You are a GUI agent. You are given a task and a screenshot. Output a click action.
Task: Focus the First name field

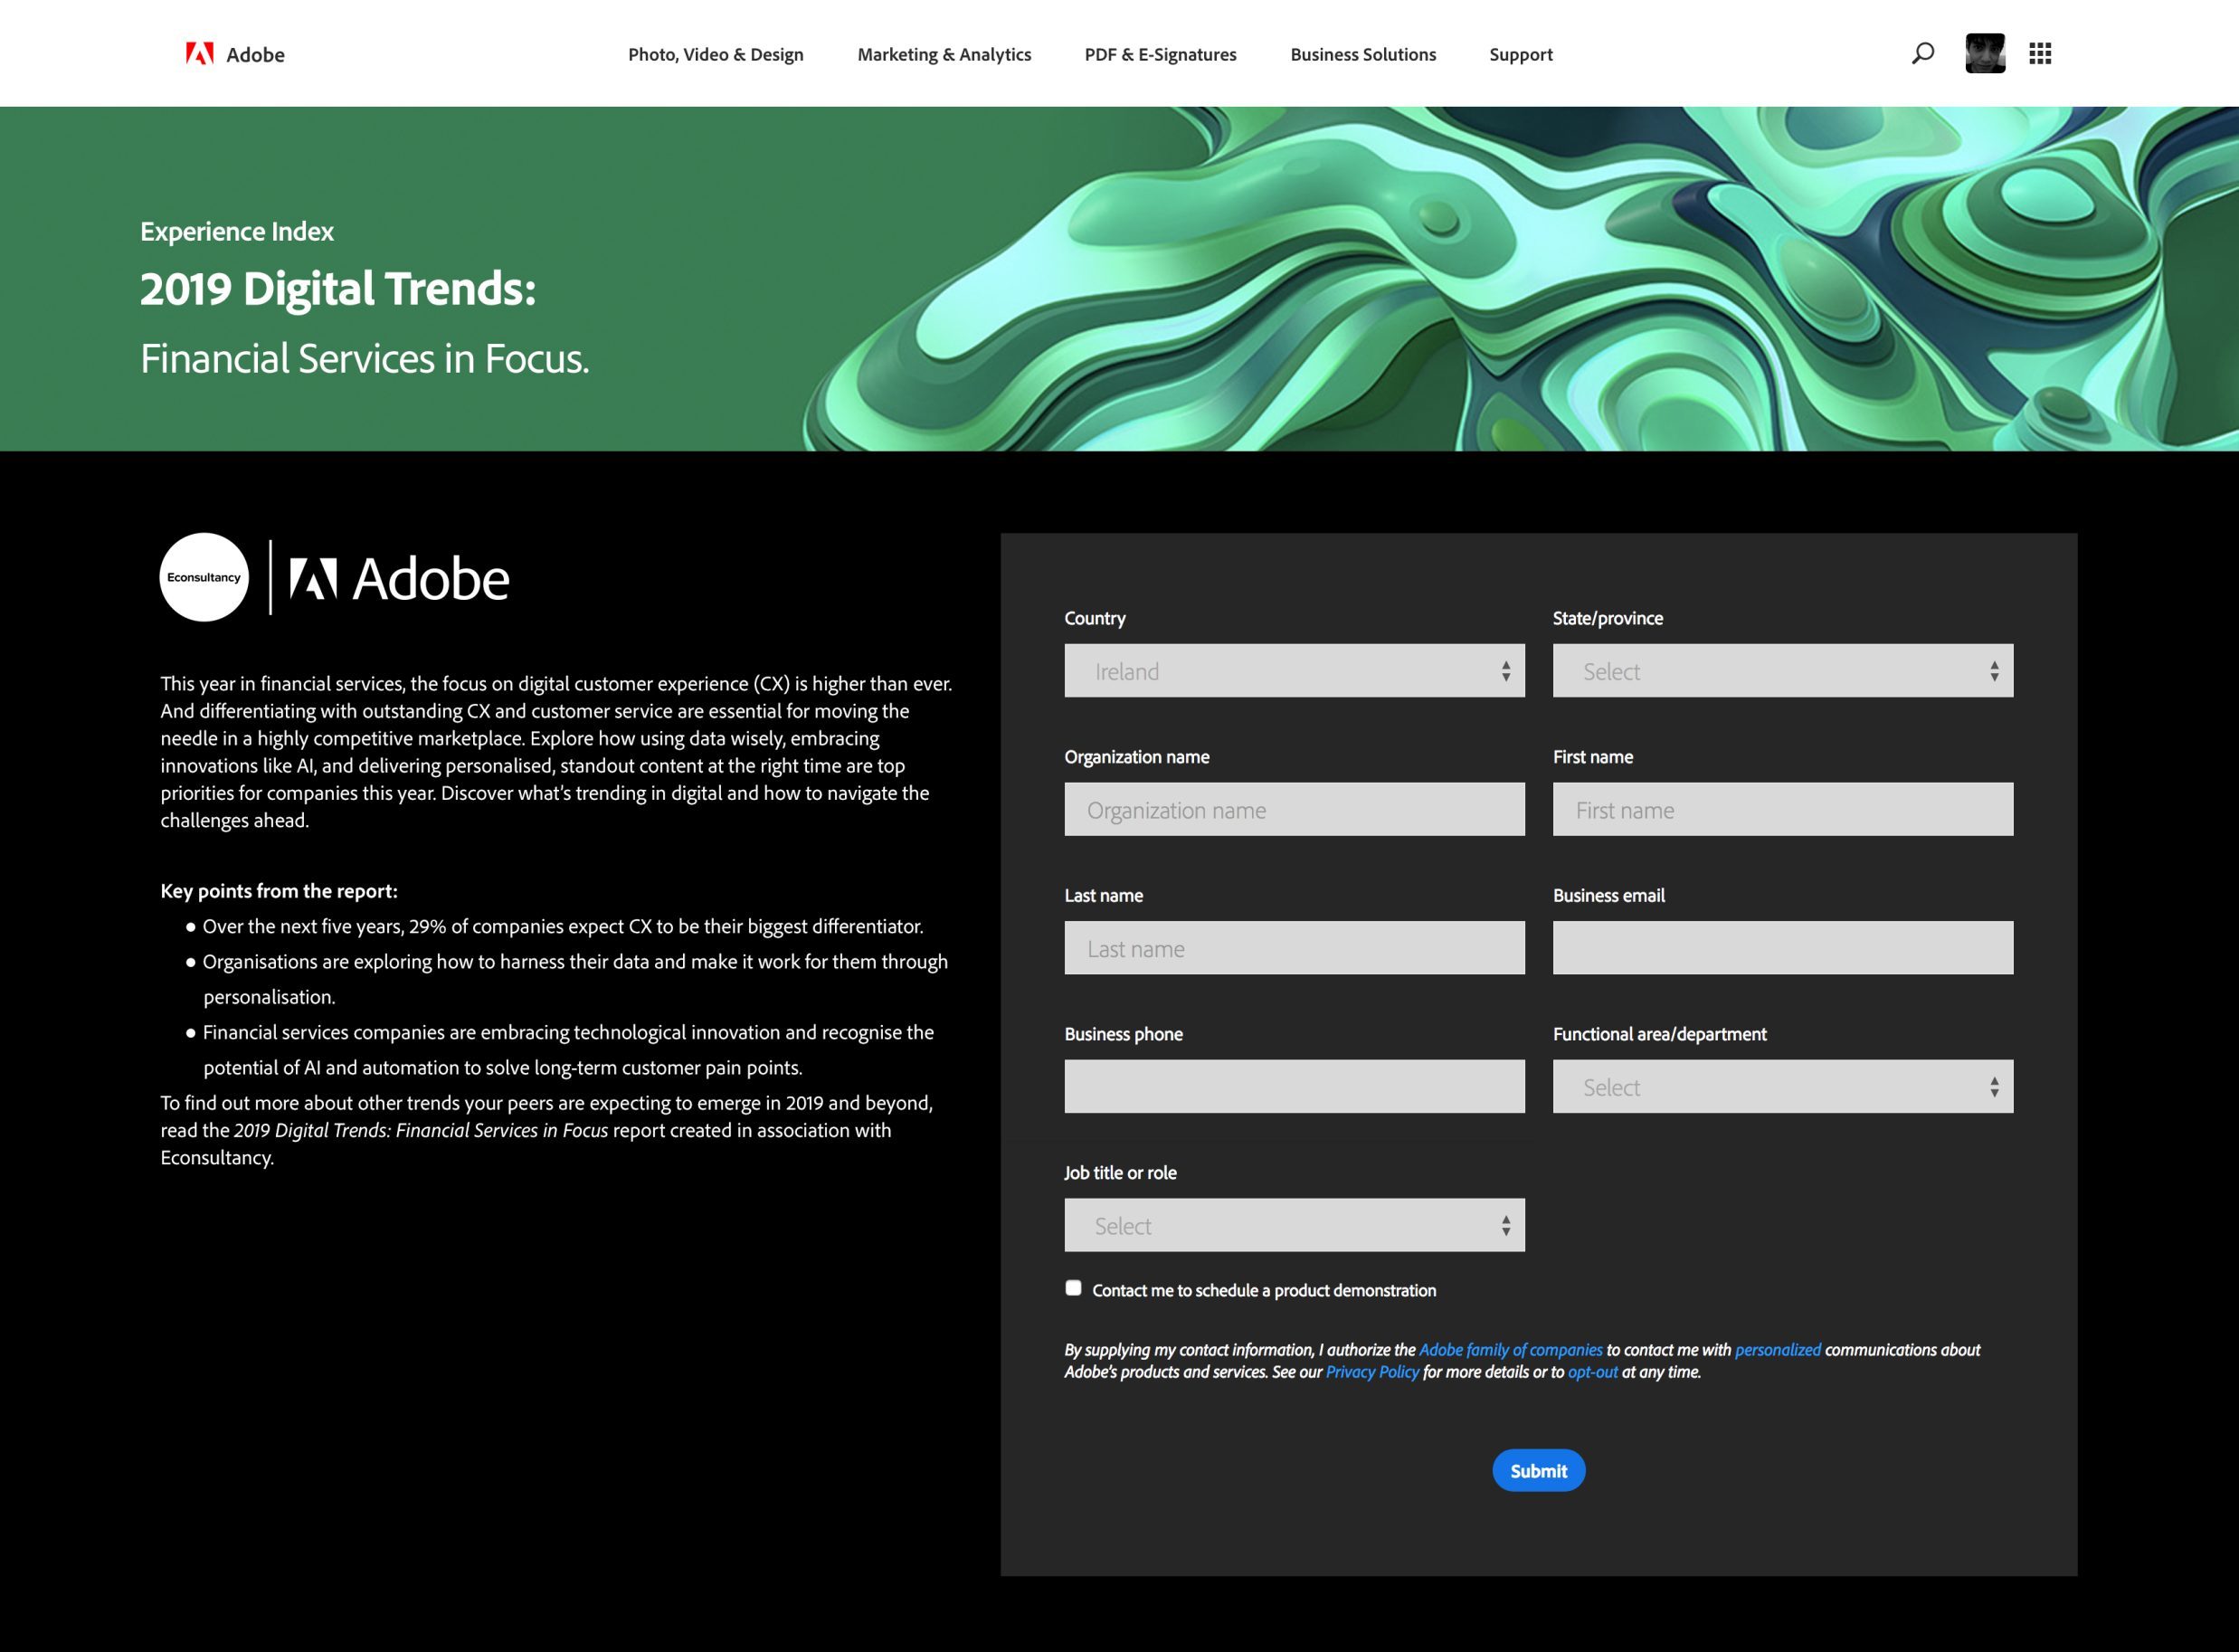click(x=1783, y=809)
